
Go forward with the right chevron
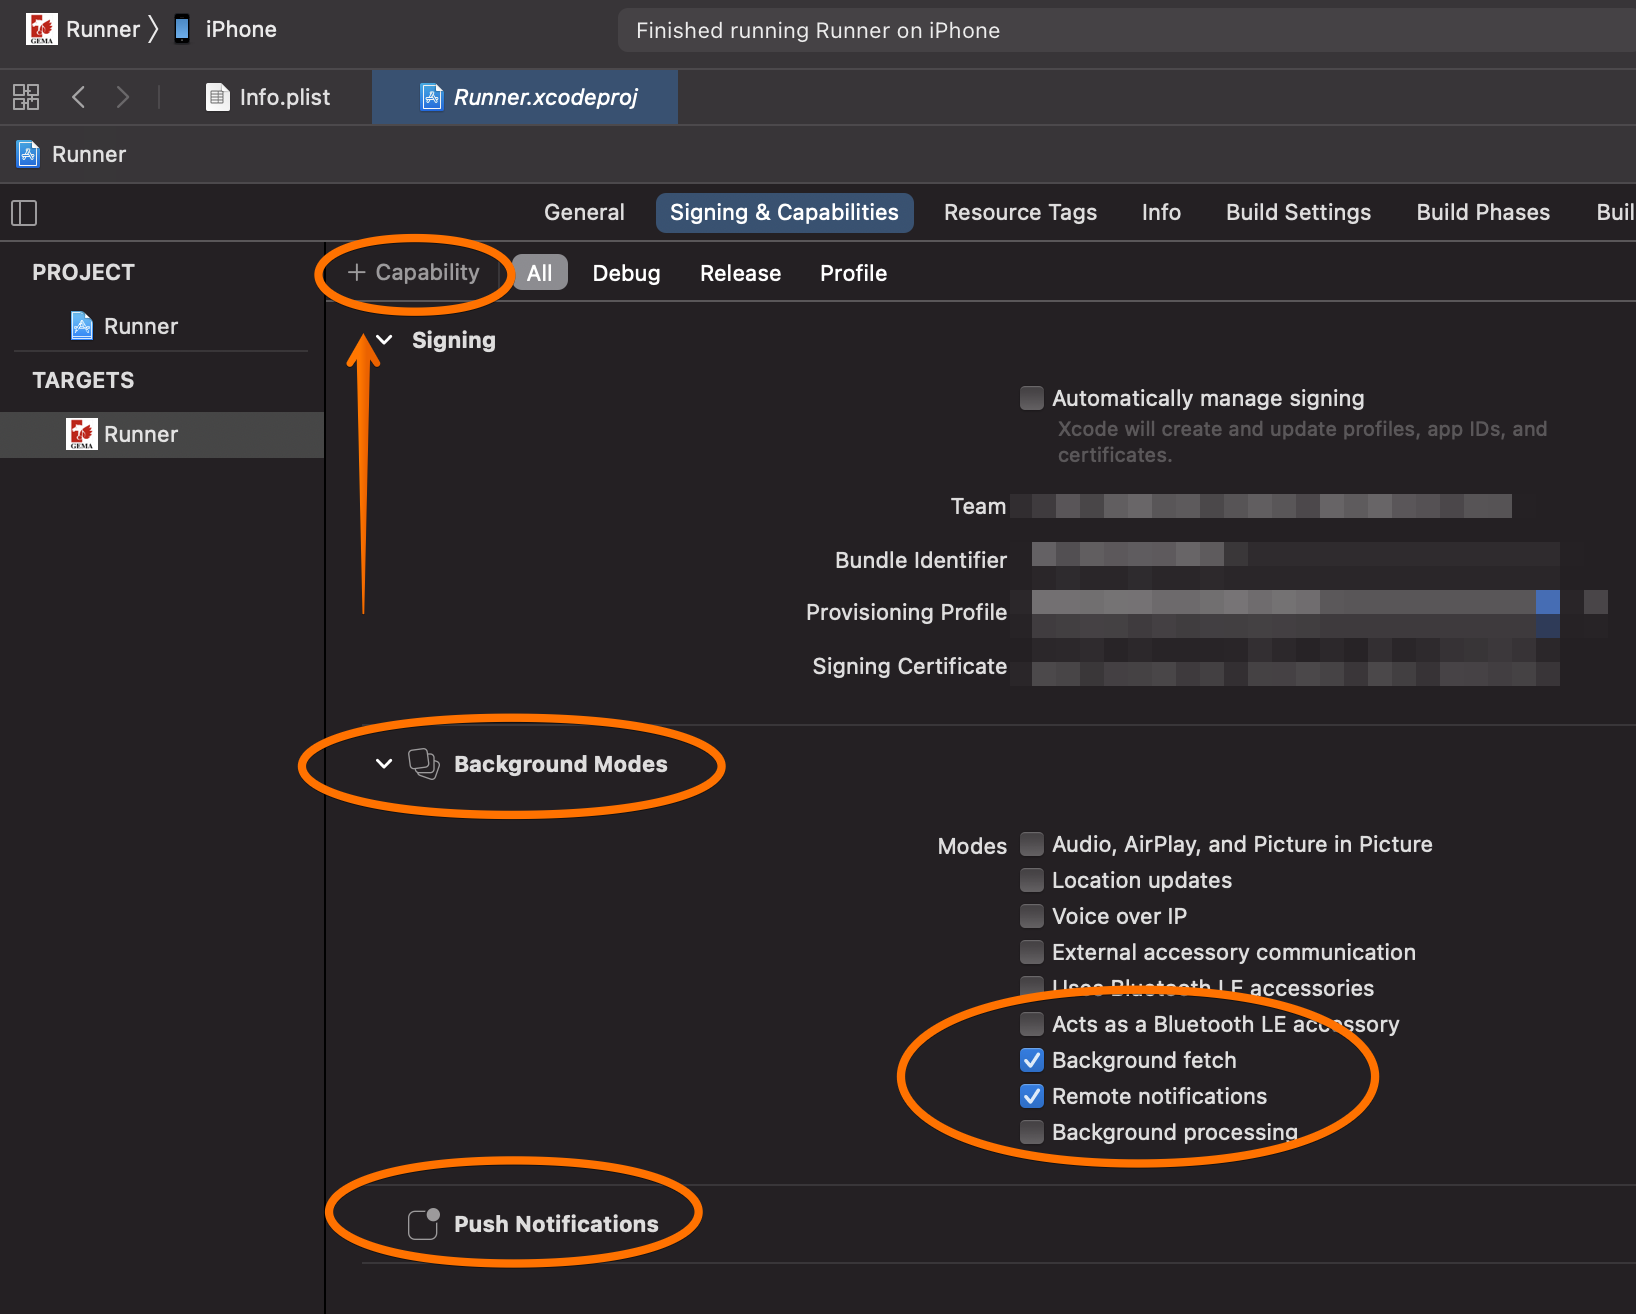tap(122, 97)
